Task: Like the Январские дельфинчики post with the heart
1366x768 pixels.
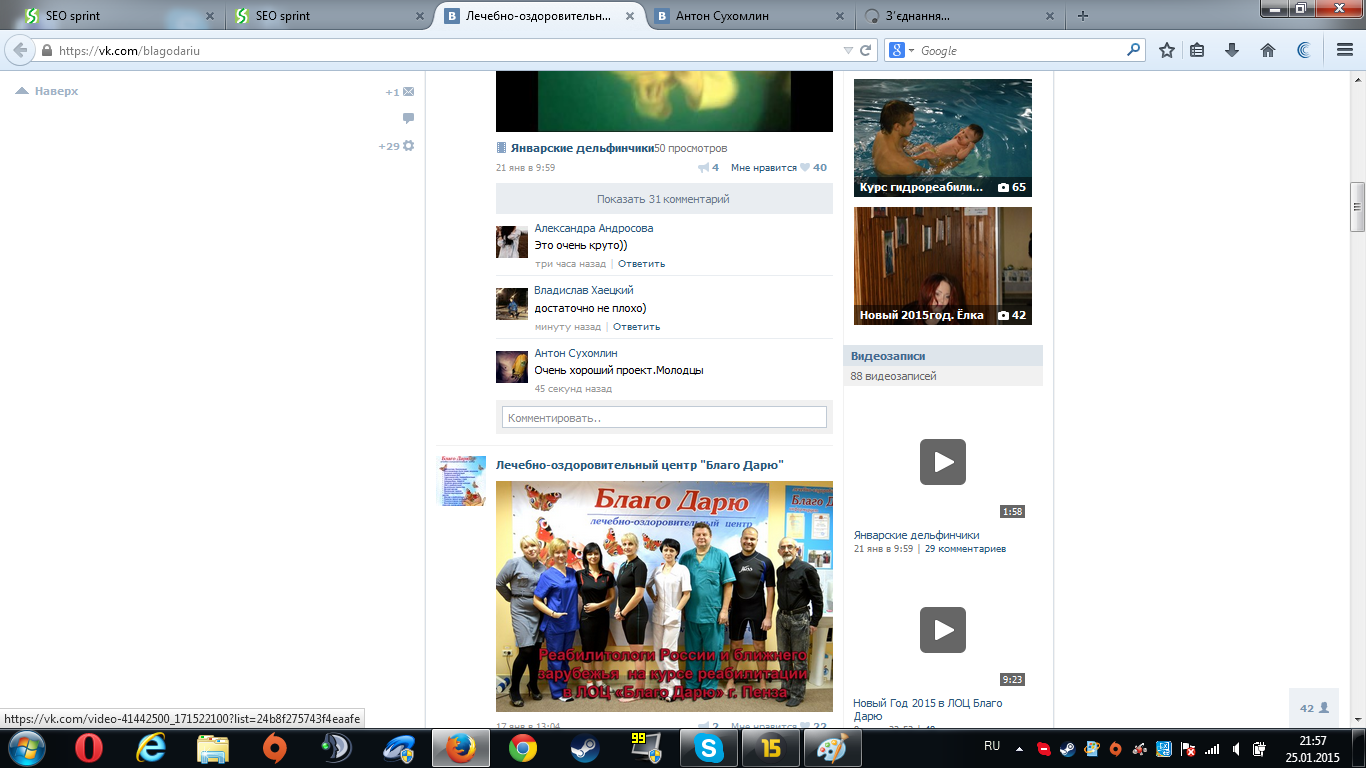Action: coord(805,168)
